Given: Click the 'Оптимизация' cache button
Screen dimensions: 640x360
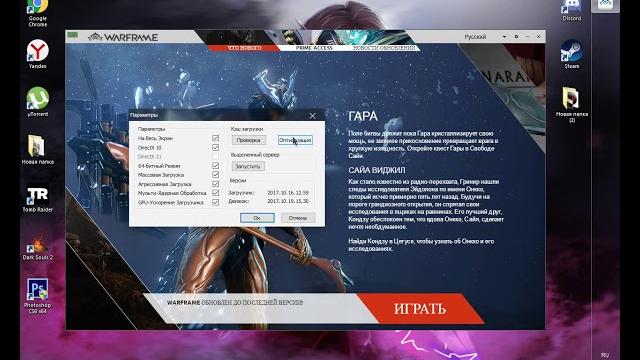Looking at the screenshot, I should point(295,140).
